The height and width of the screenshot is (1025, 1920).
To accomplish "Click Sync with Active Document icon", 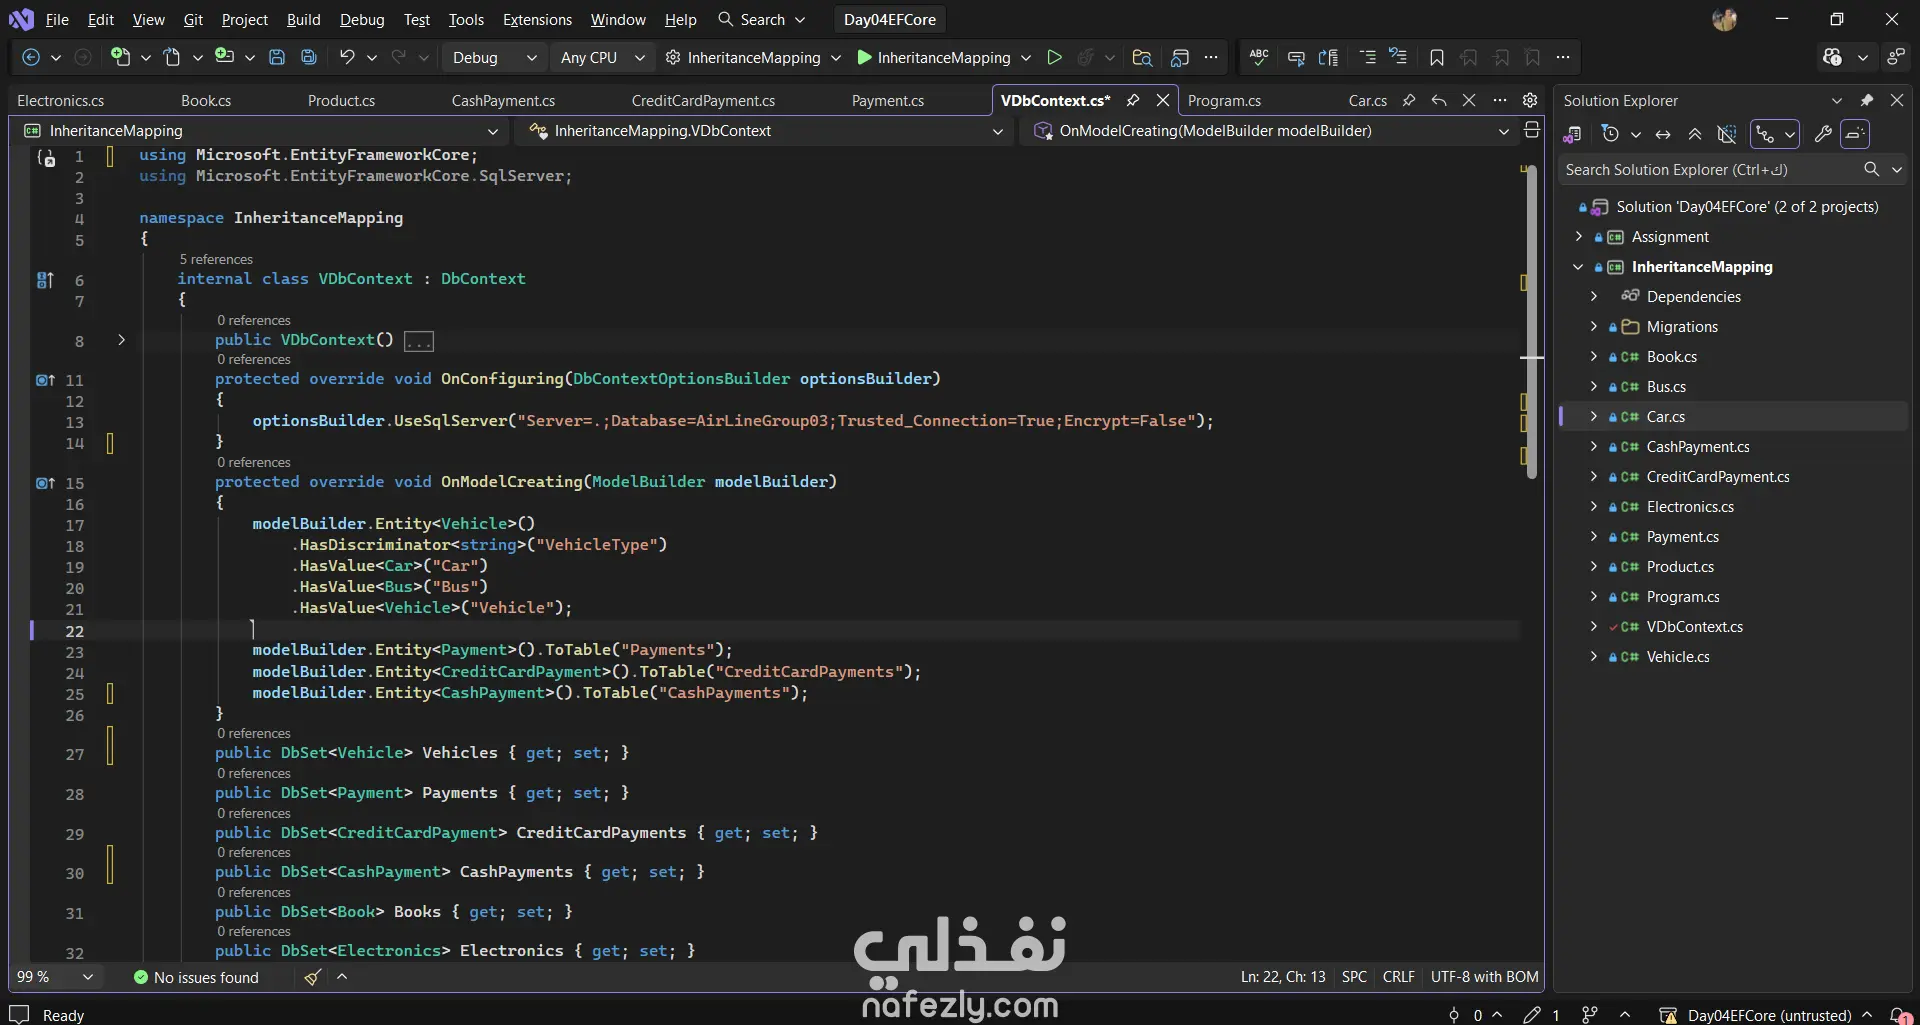I will point(1663,134).
